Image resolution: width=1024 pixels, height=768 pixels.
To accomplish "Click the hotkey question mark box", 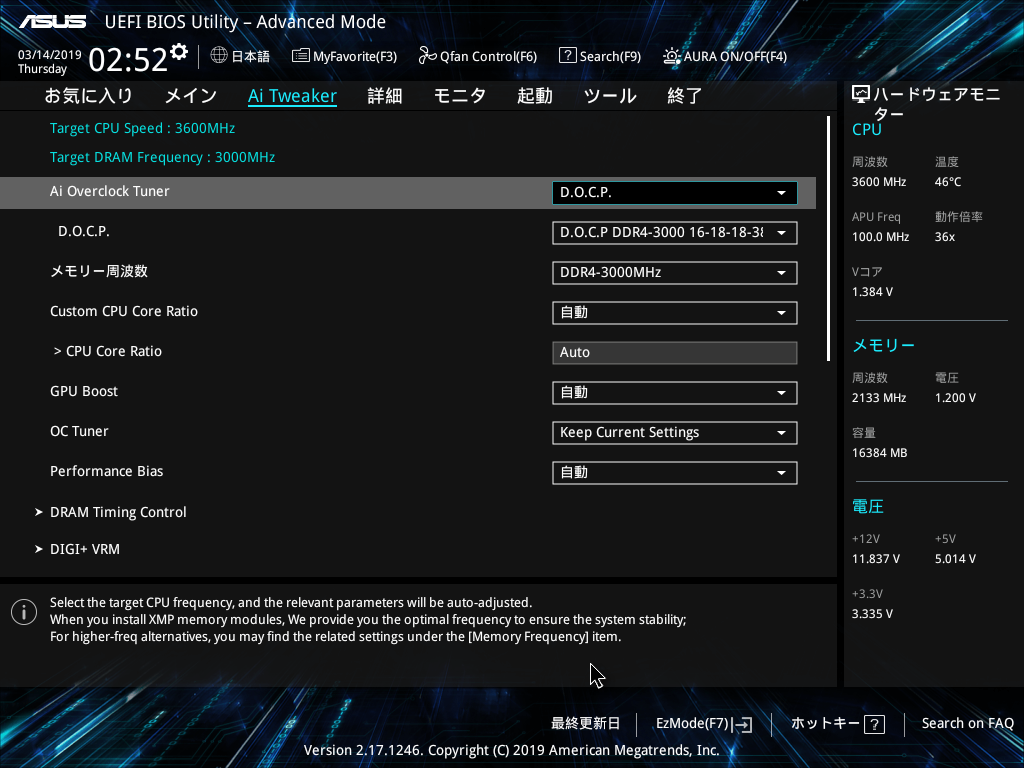I will (874, 724).
